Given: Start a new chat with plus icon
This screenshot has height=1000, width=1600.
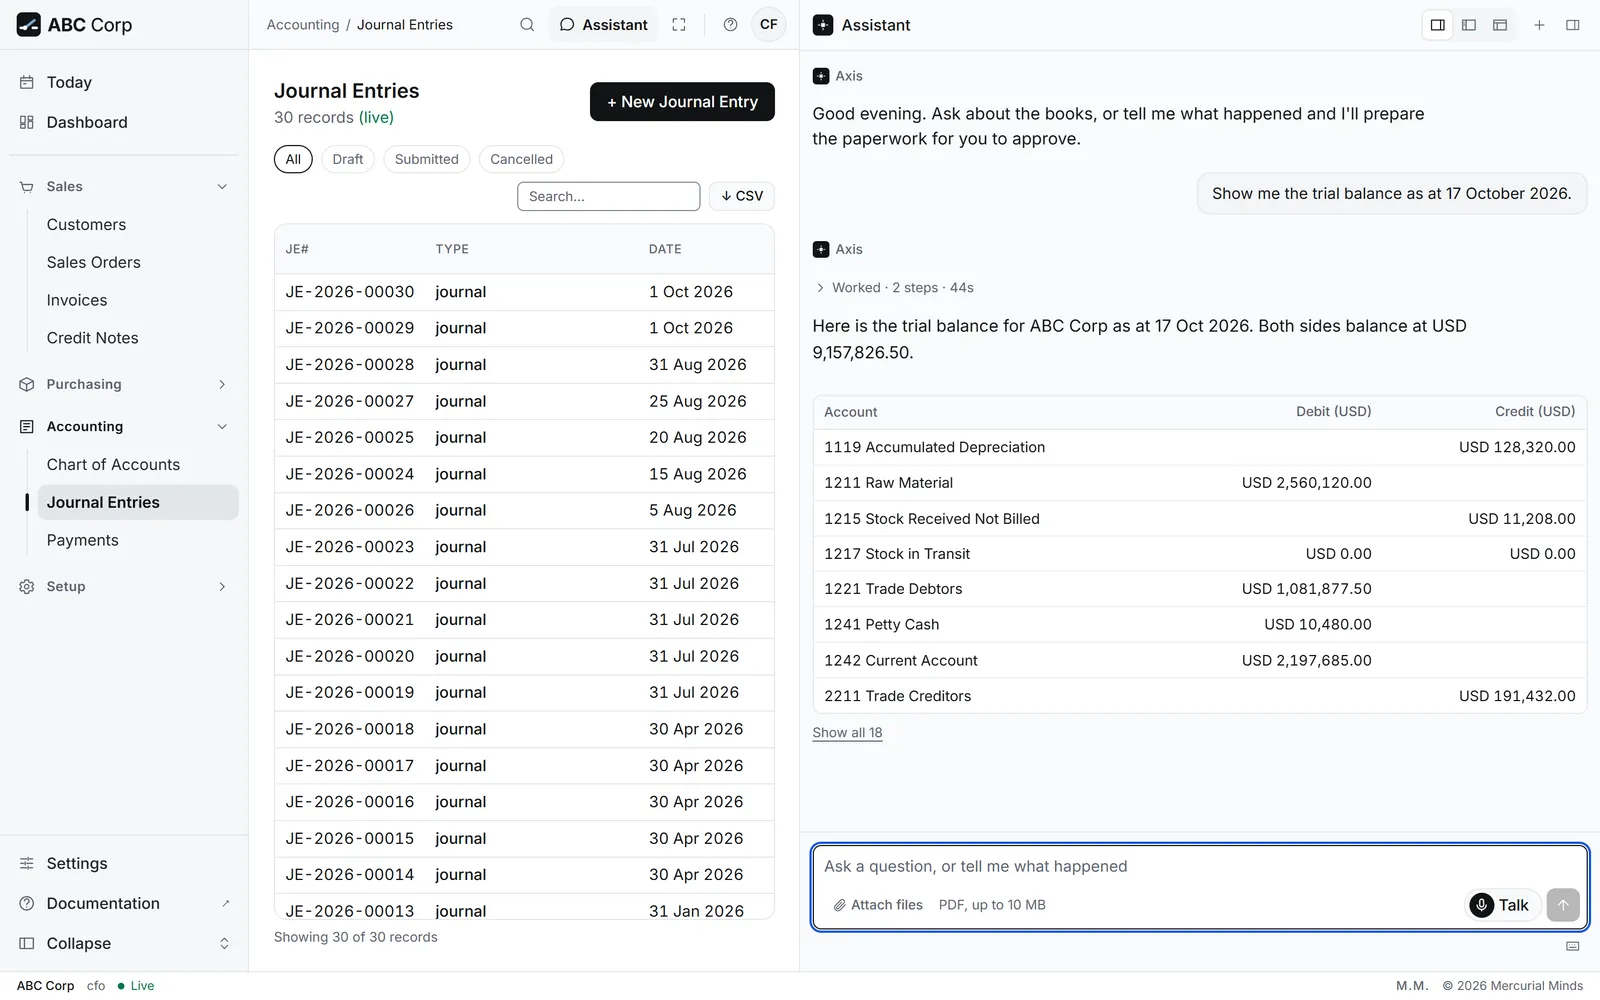Looking at the screenshot, I should [x=1540, y=25].
